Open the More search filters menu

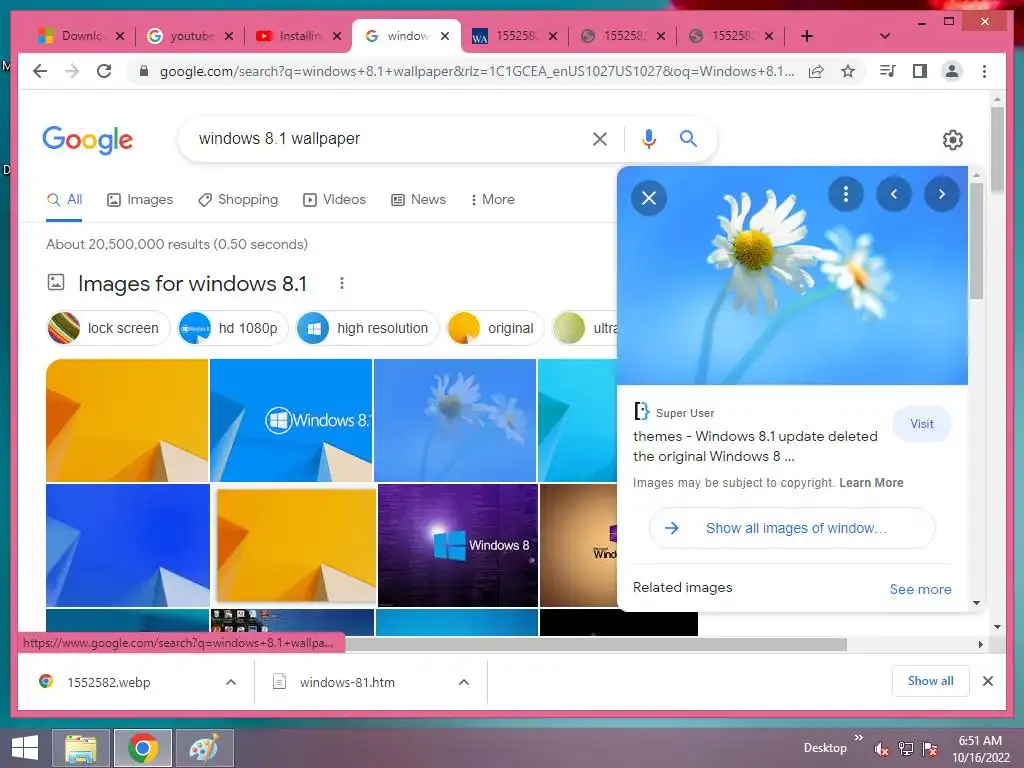coord(492,200)
